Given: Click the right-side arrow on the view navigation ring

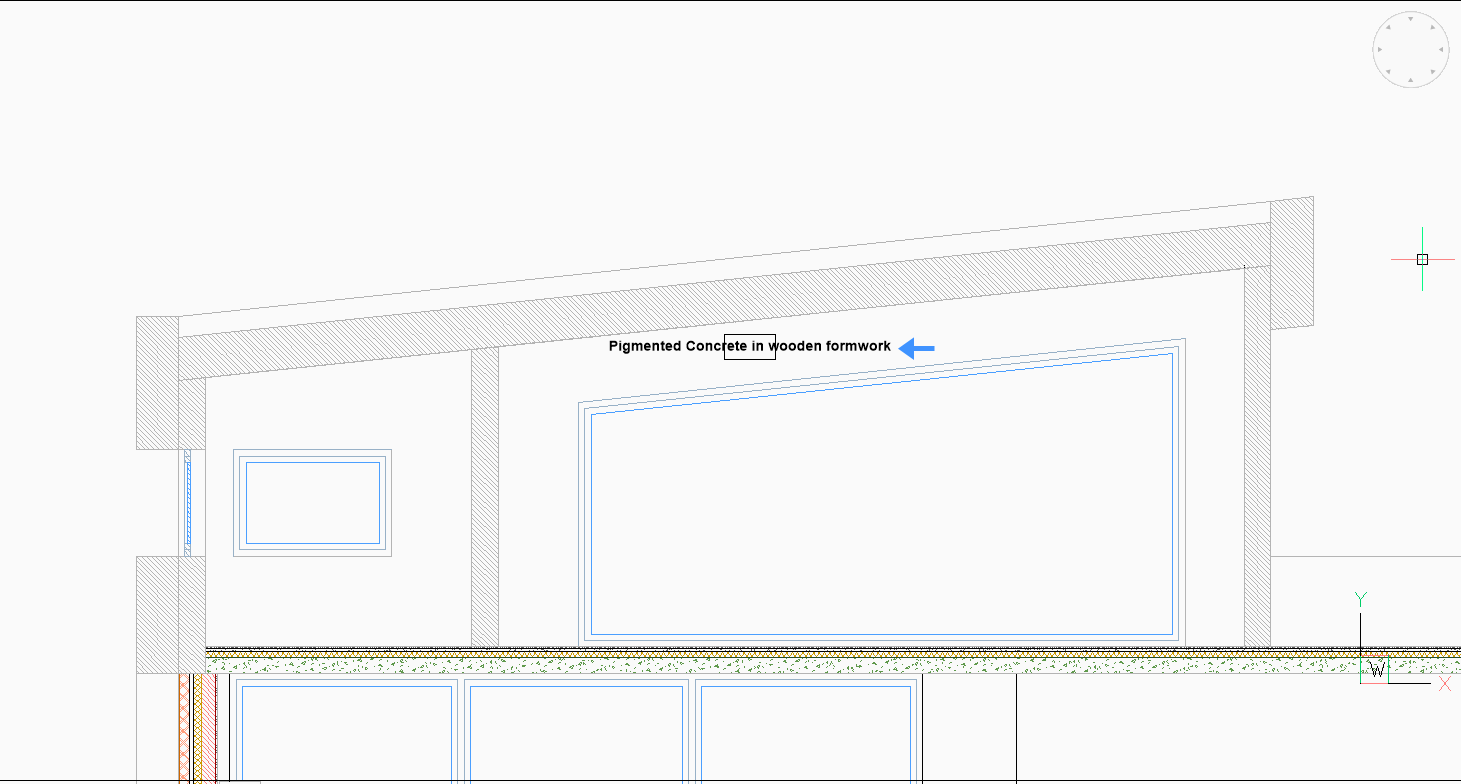Looking at the screenshot, I should (x=1443, y=49).
